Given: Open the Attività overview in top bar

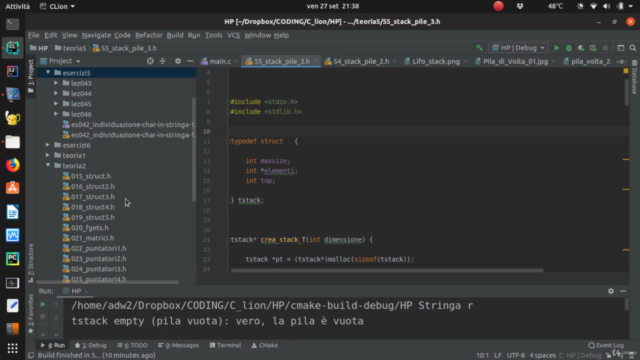Looking at the screenshot, I should click(x=18, y=6).
